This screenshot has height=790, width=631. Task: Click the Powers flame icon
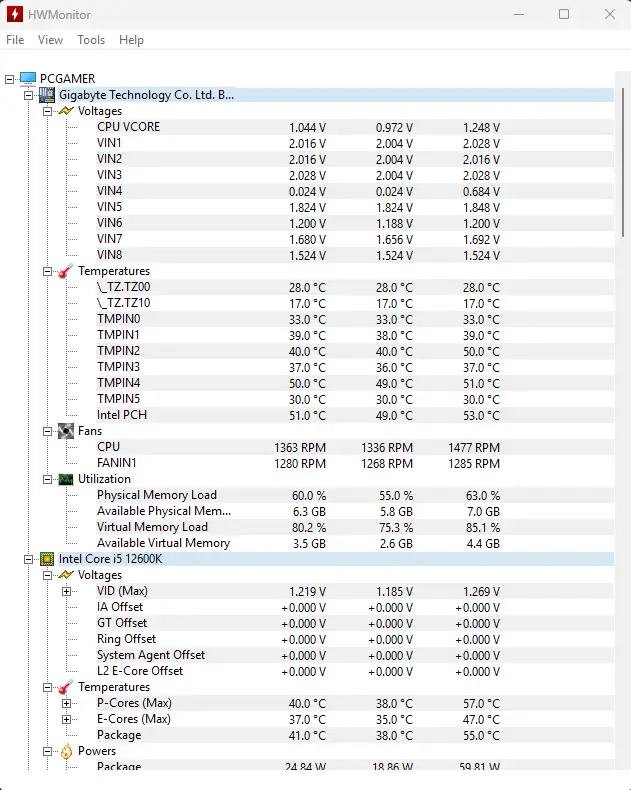66,751
